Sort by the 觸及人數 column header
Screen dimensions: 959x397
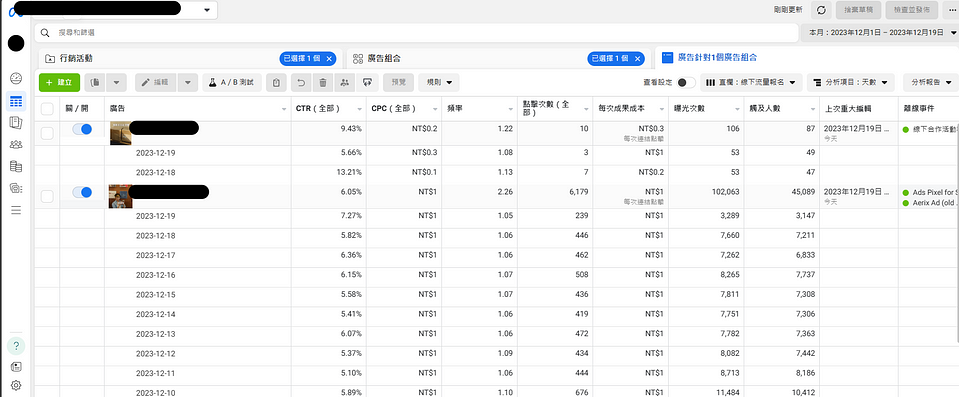coord(765,109)
